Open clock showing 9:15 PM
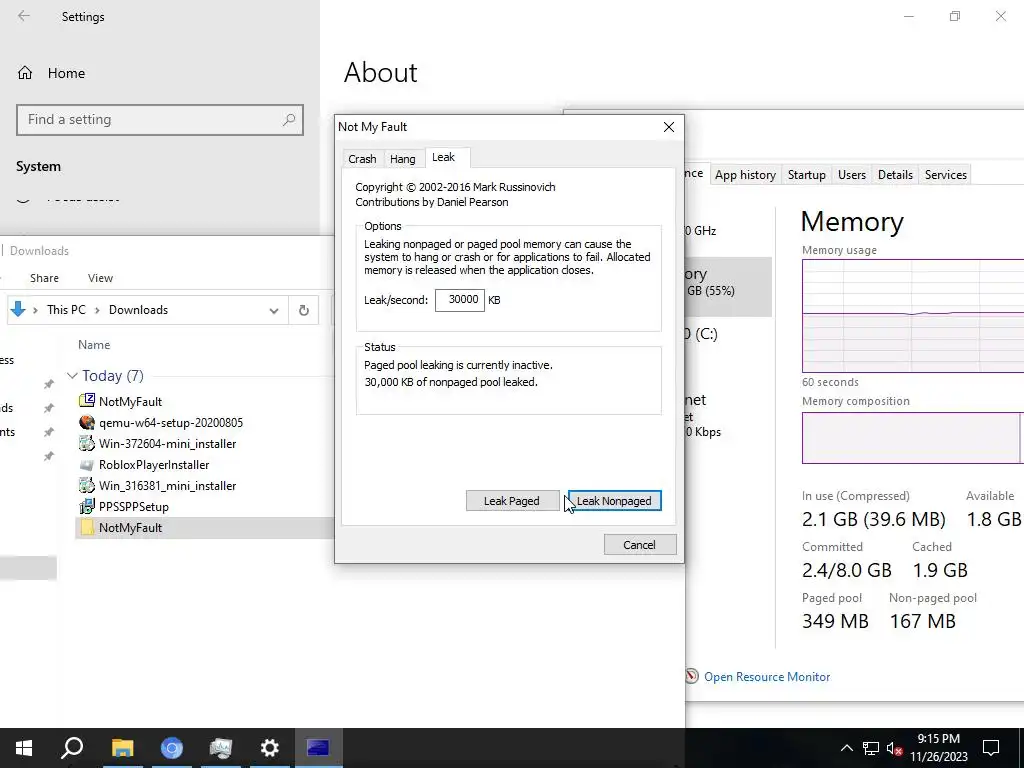Viewport: 1024px width, 768px height. click(x=938, y=748)
